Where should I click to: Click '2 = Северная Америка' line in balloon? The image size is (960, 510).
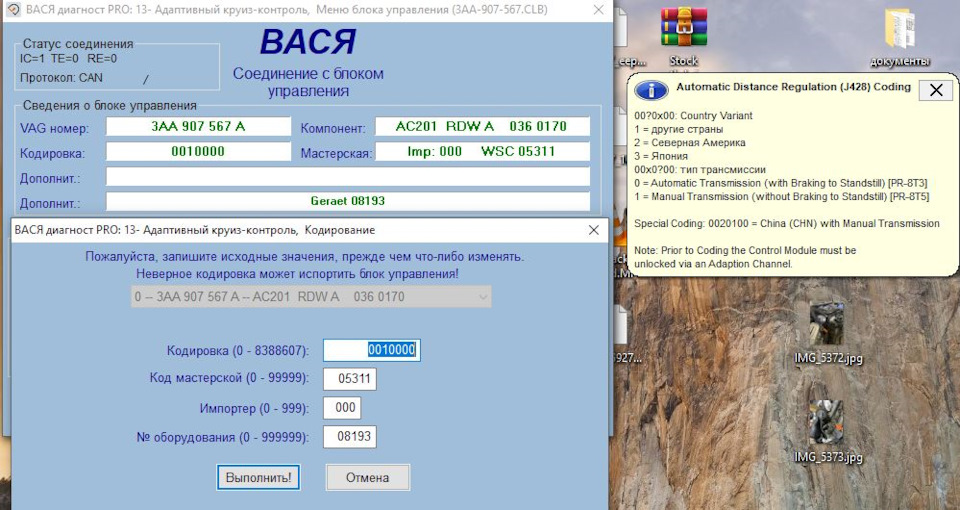[x=690, y=143]
